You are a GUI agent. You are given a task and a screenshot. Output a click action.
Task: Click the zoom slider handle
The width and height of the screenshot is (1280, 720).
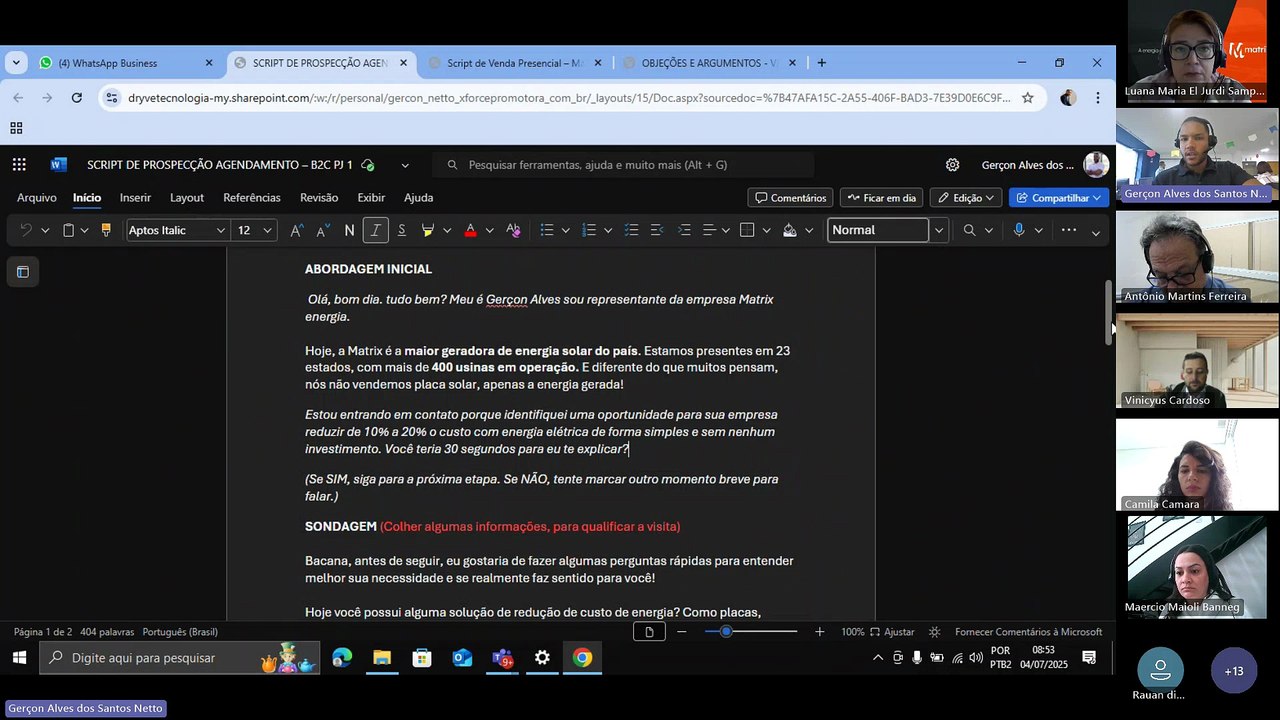[x=726, y=632]
